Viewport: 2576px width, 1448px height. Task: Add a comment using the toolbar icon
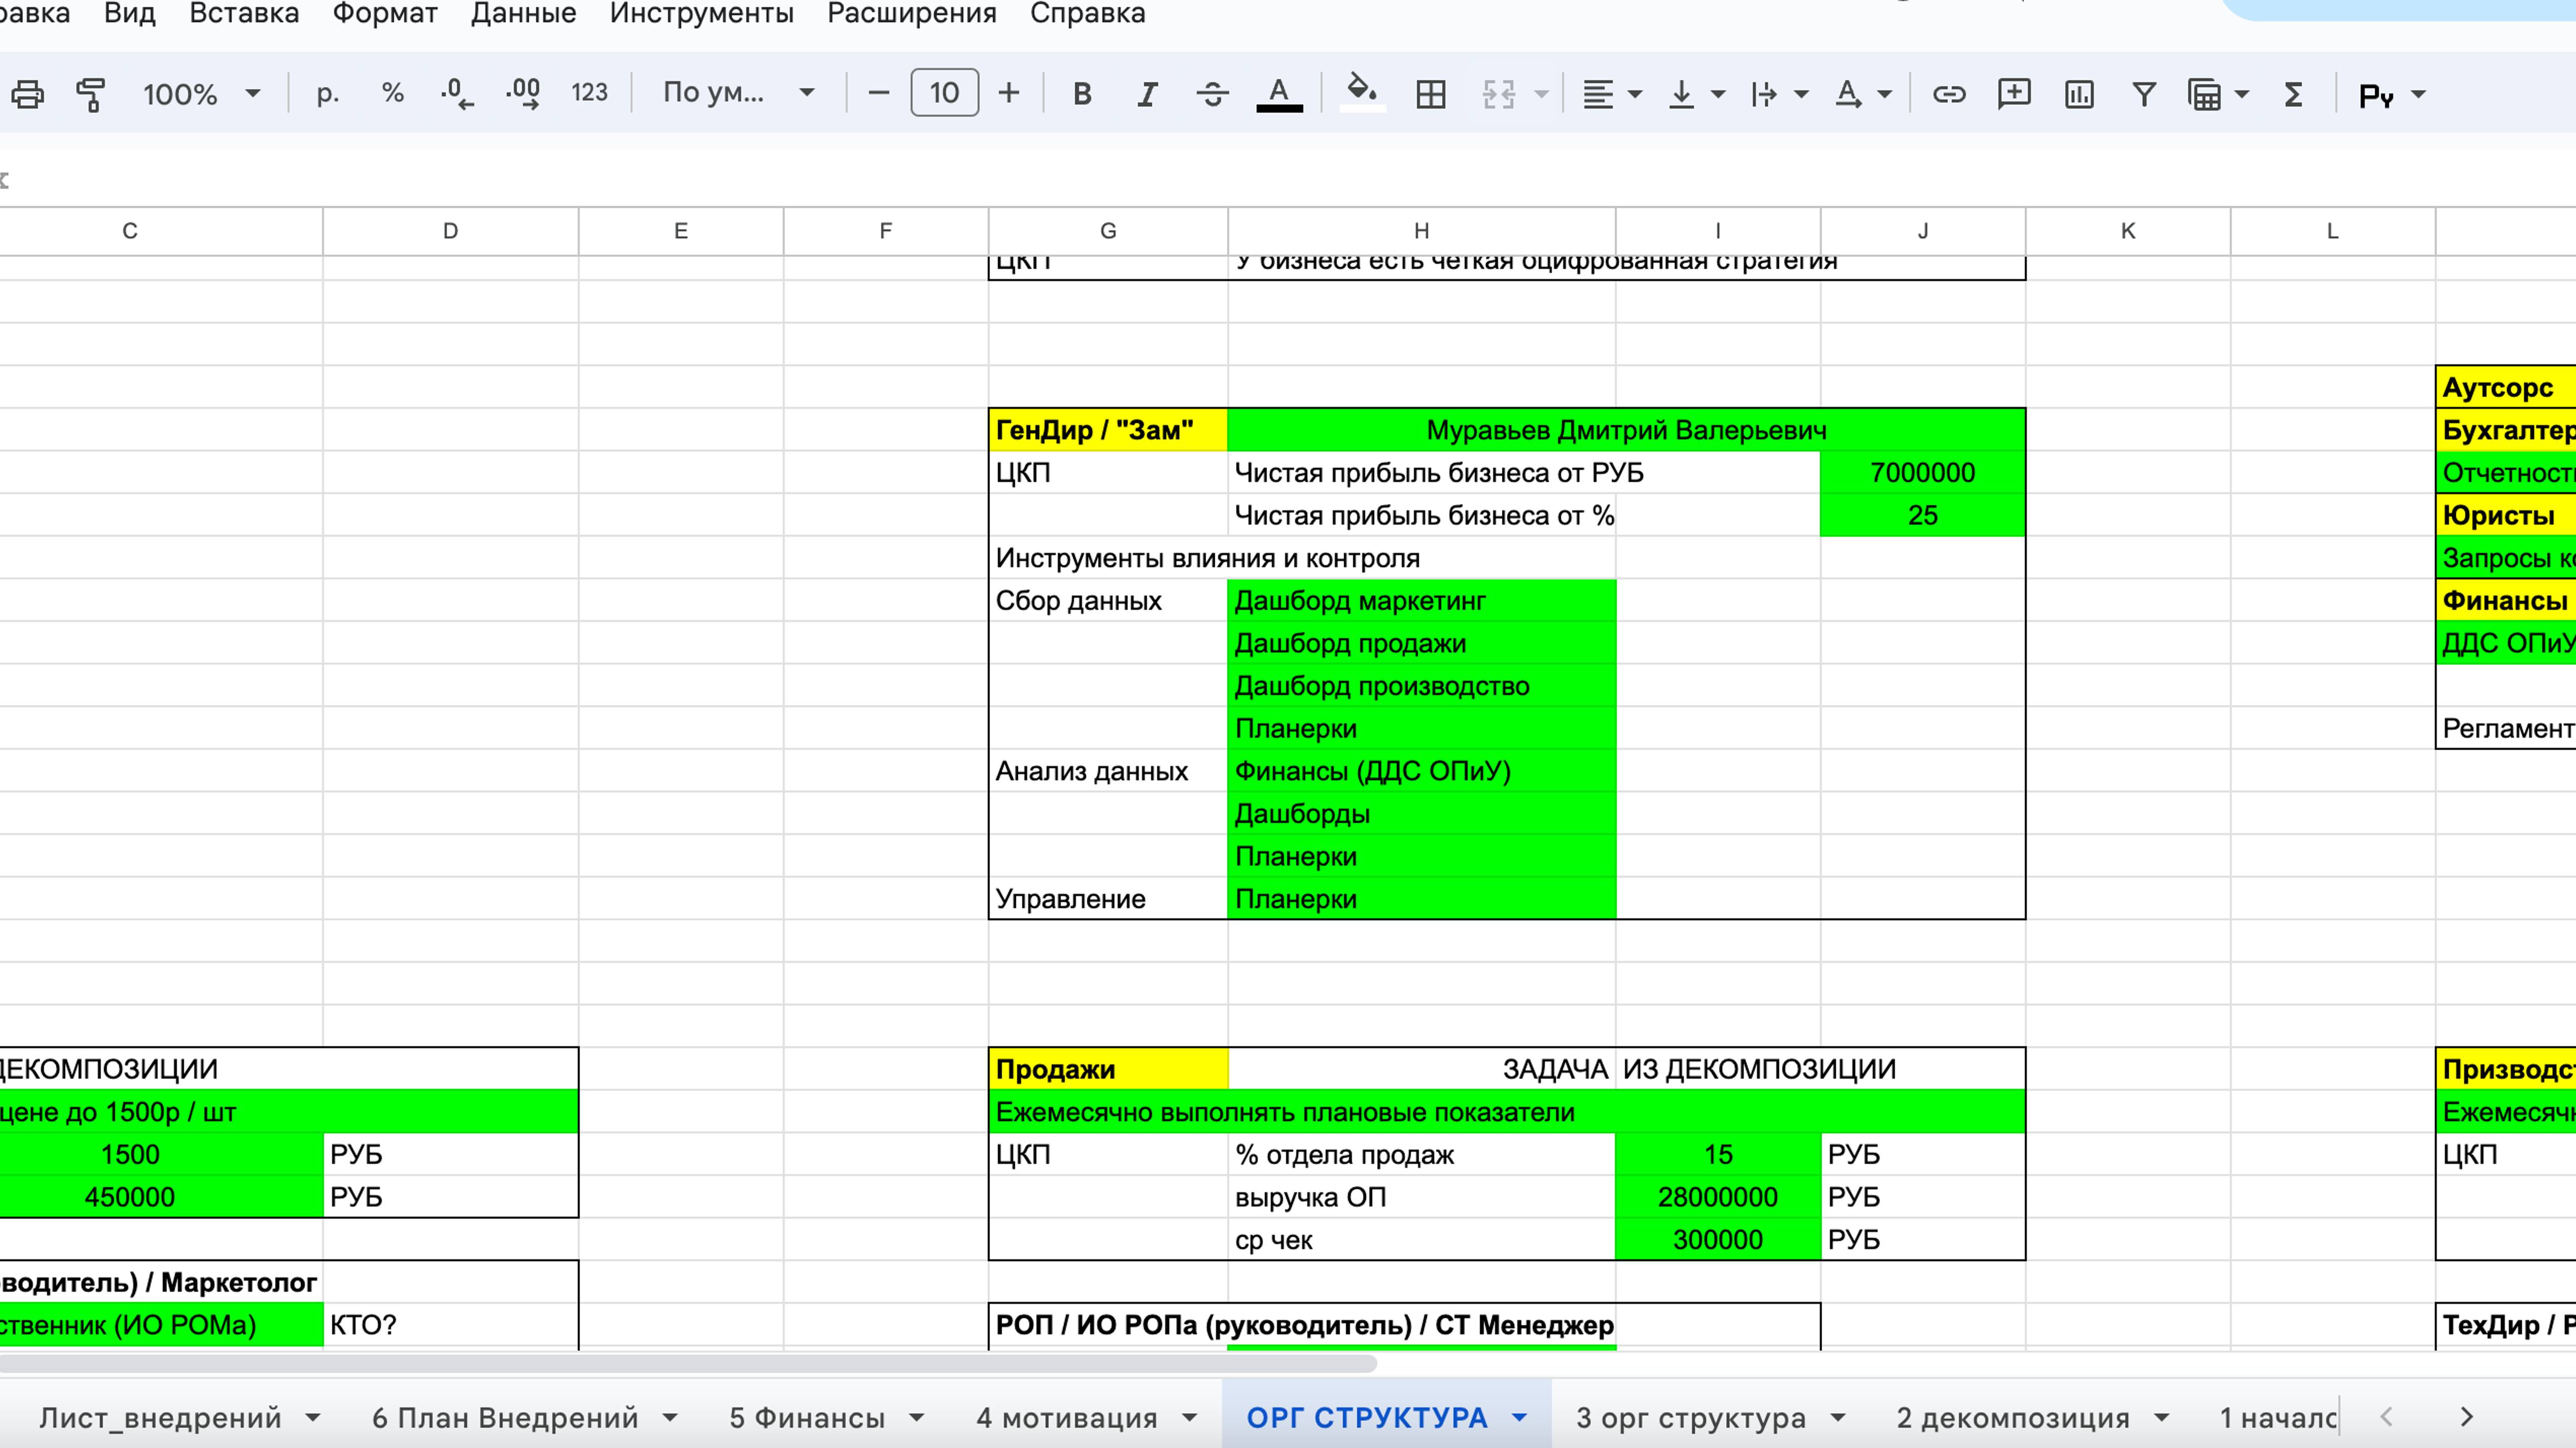coord(2013,94)
